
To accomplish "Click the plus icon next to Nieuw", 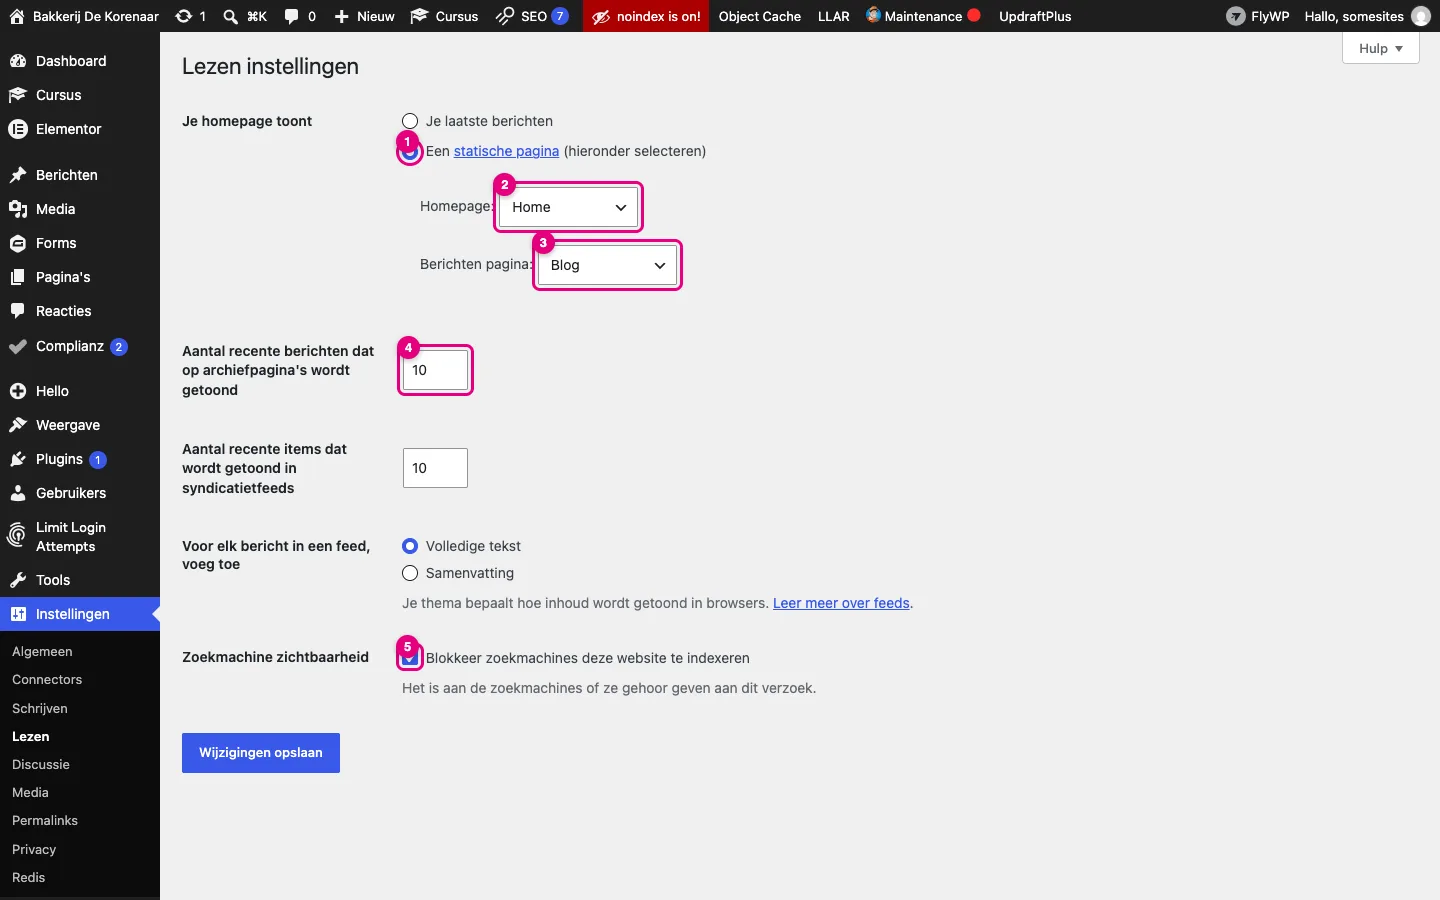I will pyautogui.click(x=341, y=16).
